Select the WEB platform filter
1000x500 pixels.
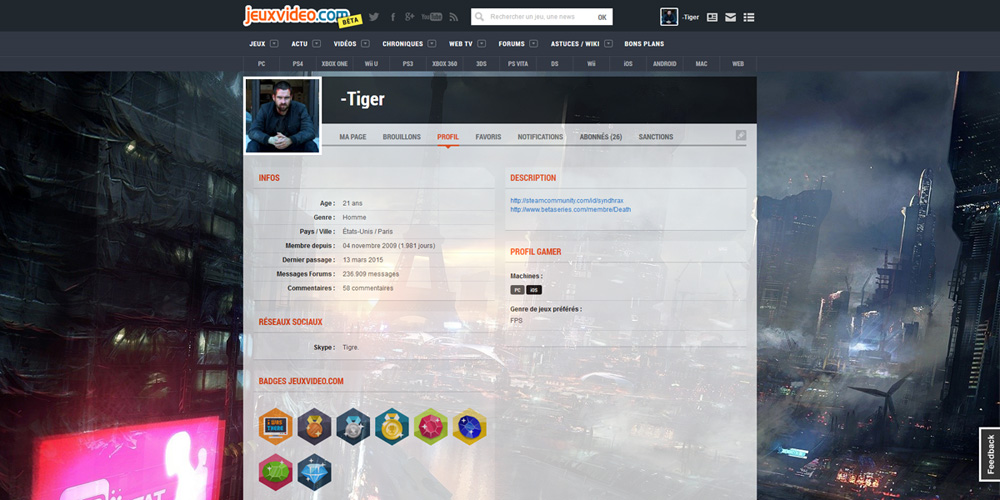point(738,64)
